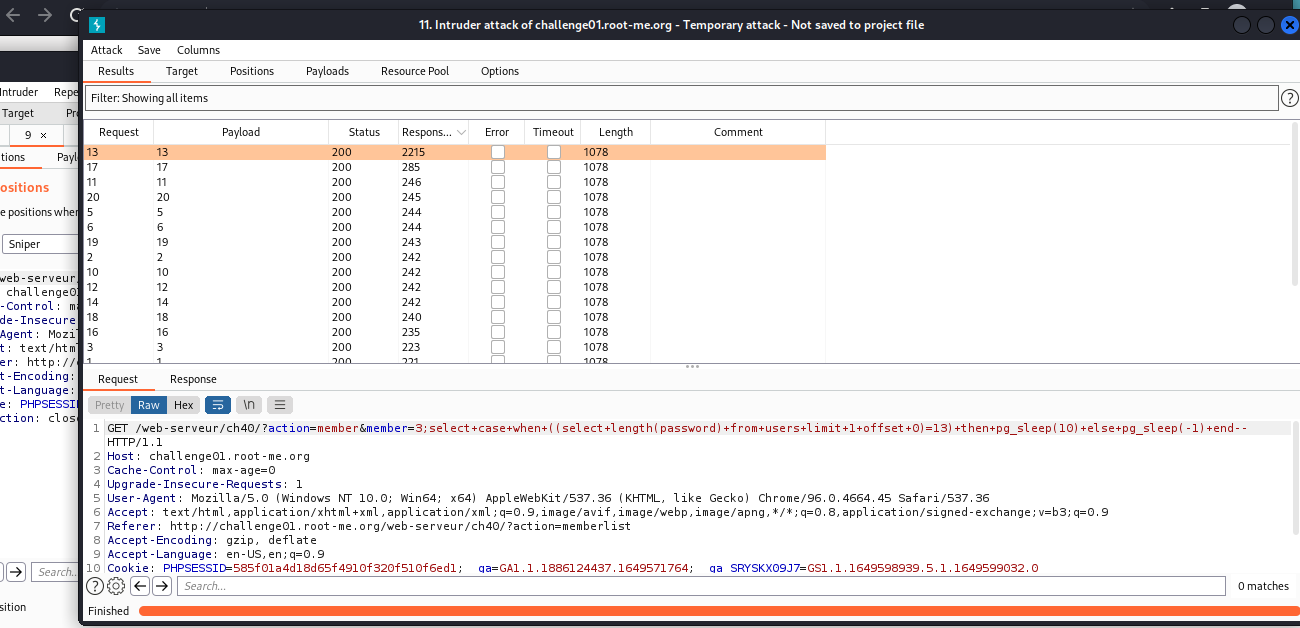Tick Error checkbox for payload 19 row
Image resolution: width=1300 pixels, height=628 pixels.
point(497,242)
